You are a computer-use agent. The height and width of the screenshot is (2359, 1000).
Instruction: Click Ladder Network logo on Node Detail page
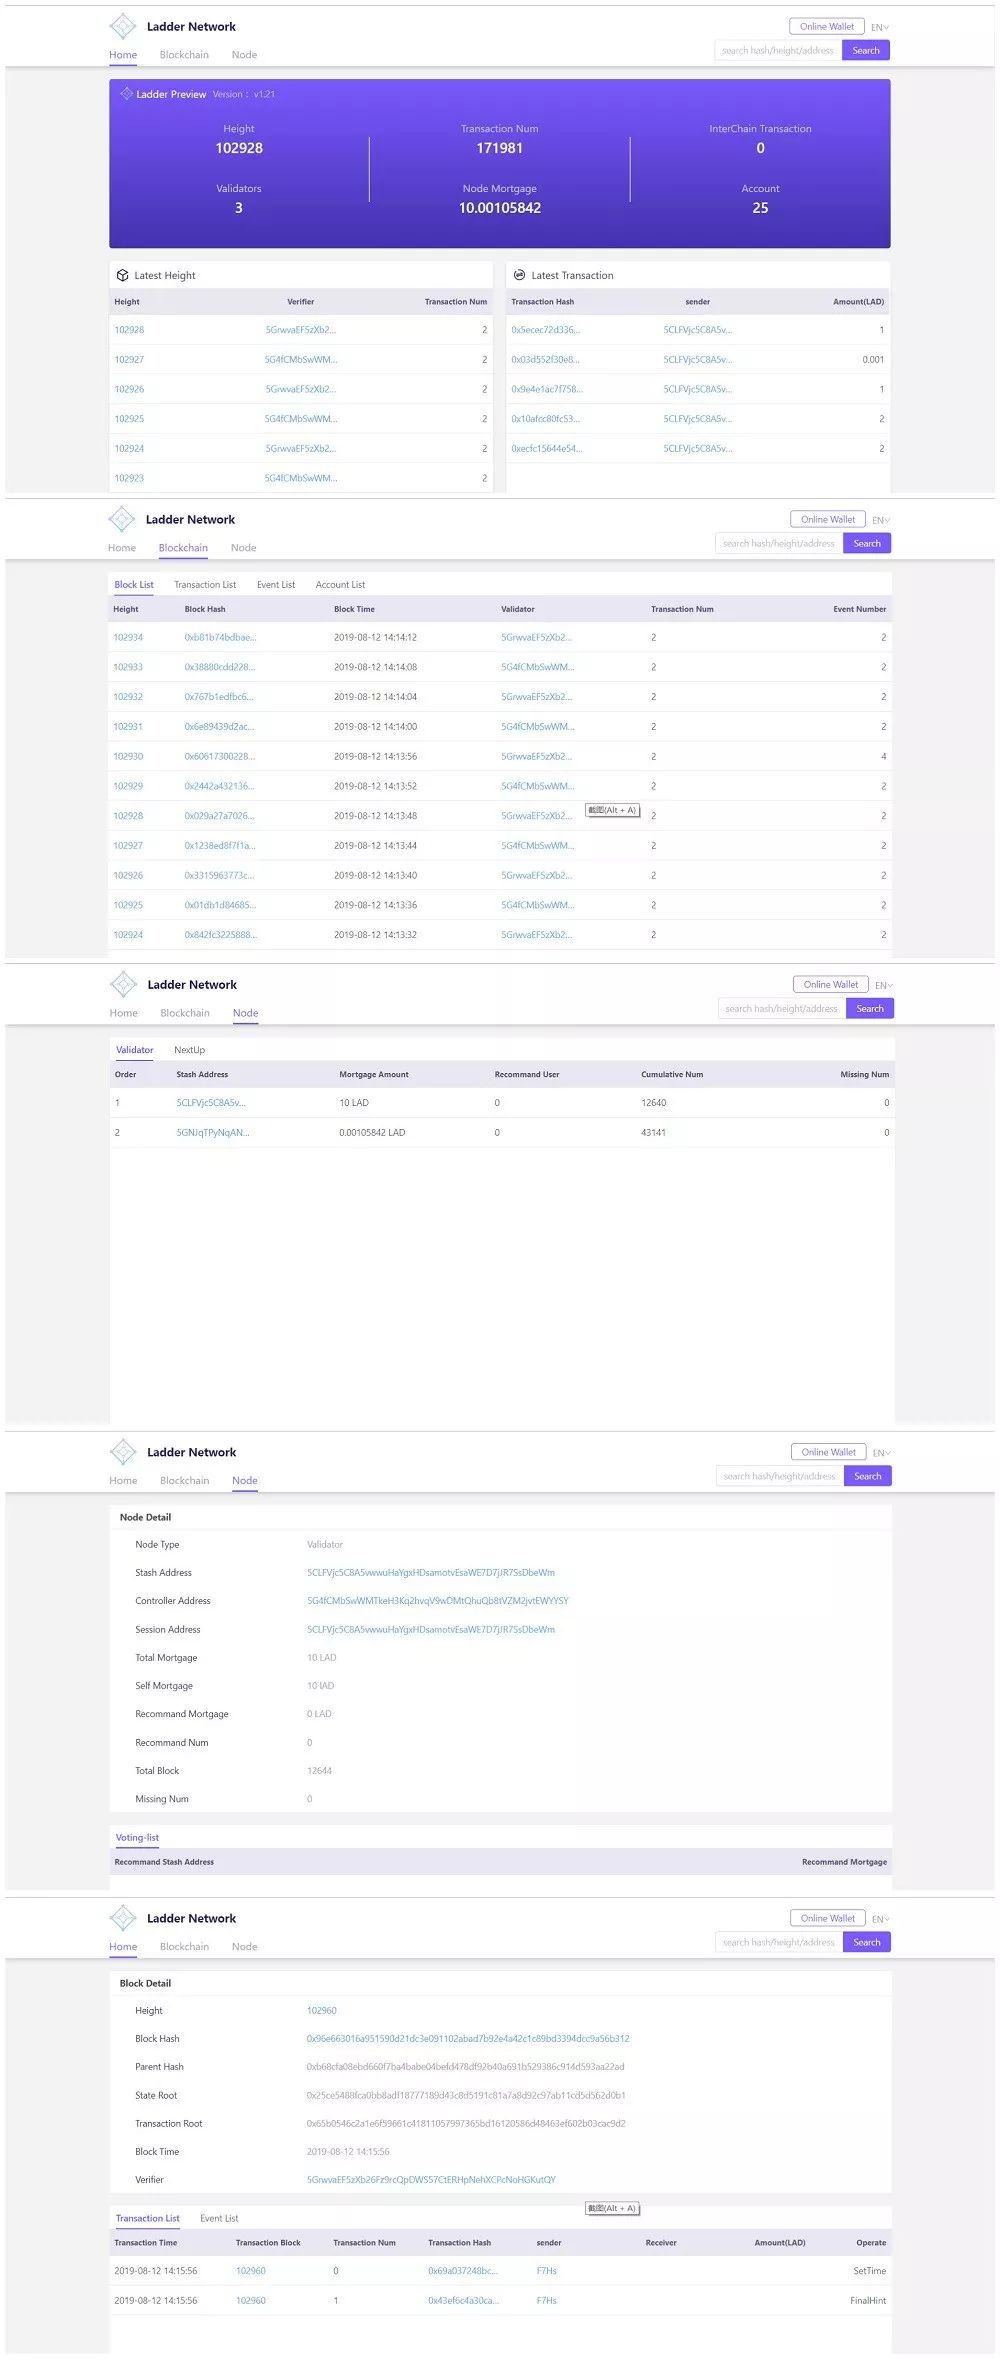pyautogui.click(x=123, y=1451)
